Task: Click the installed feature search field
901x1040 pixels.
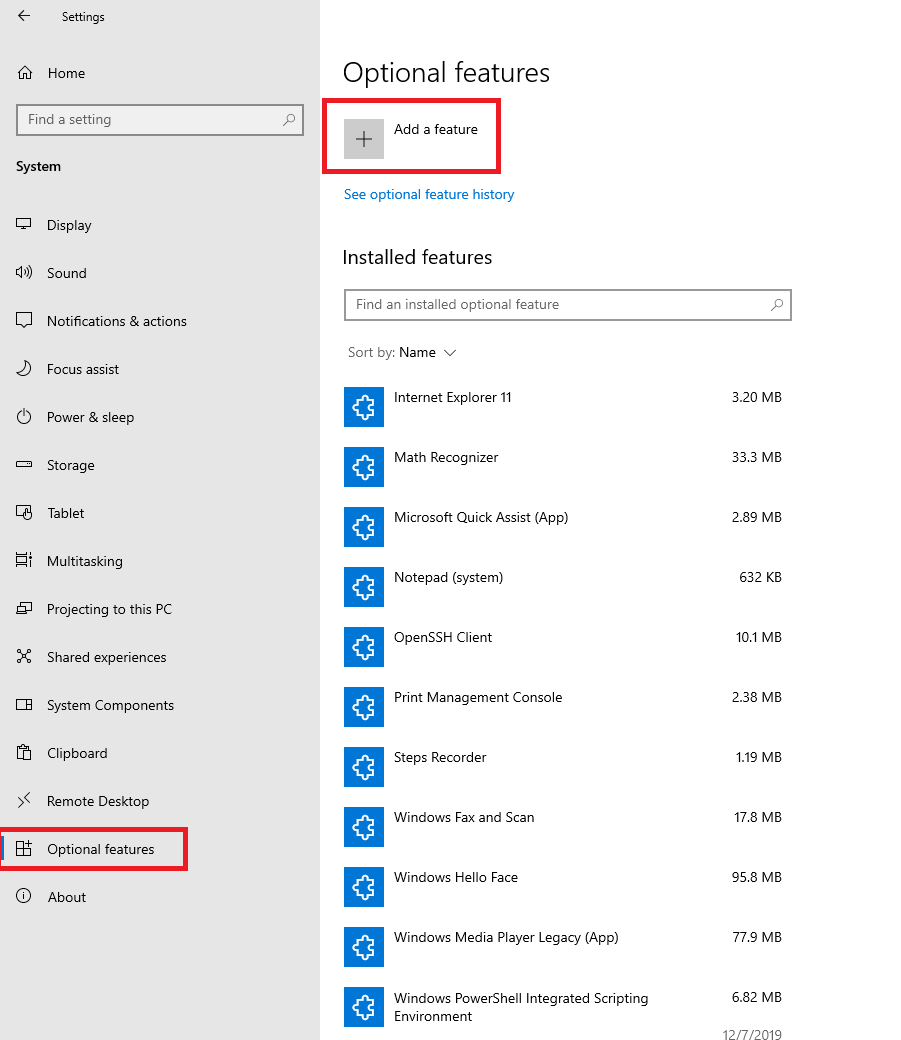Action: point(568,305)
